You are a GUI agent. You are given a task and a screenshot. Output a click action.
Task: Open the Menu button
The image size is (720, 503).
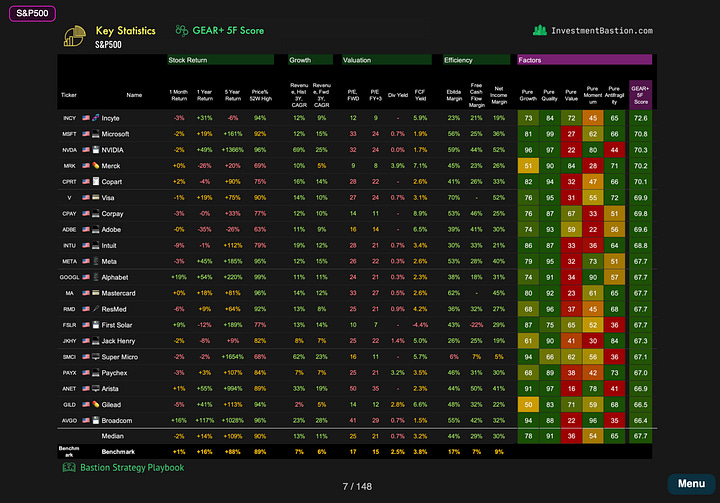[691, 484]
